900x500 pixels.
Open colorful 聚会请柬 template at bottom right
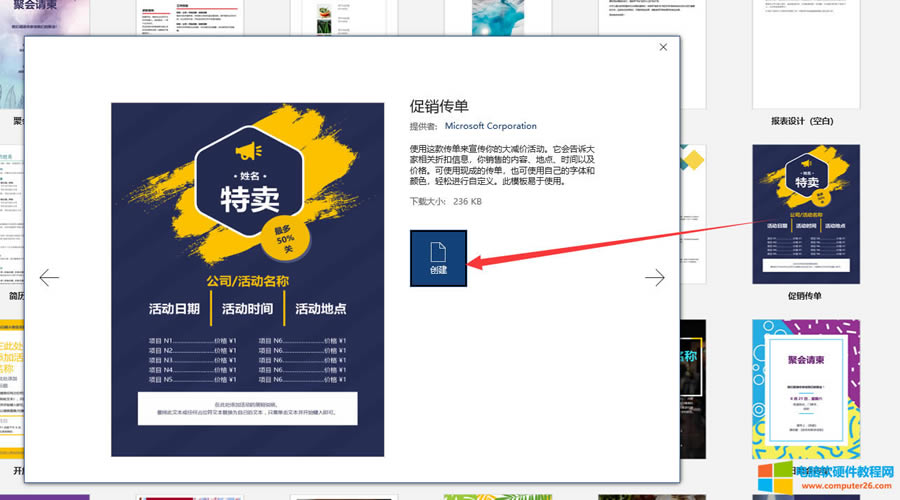tap(804, 395)
